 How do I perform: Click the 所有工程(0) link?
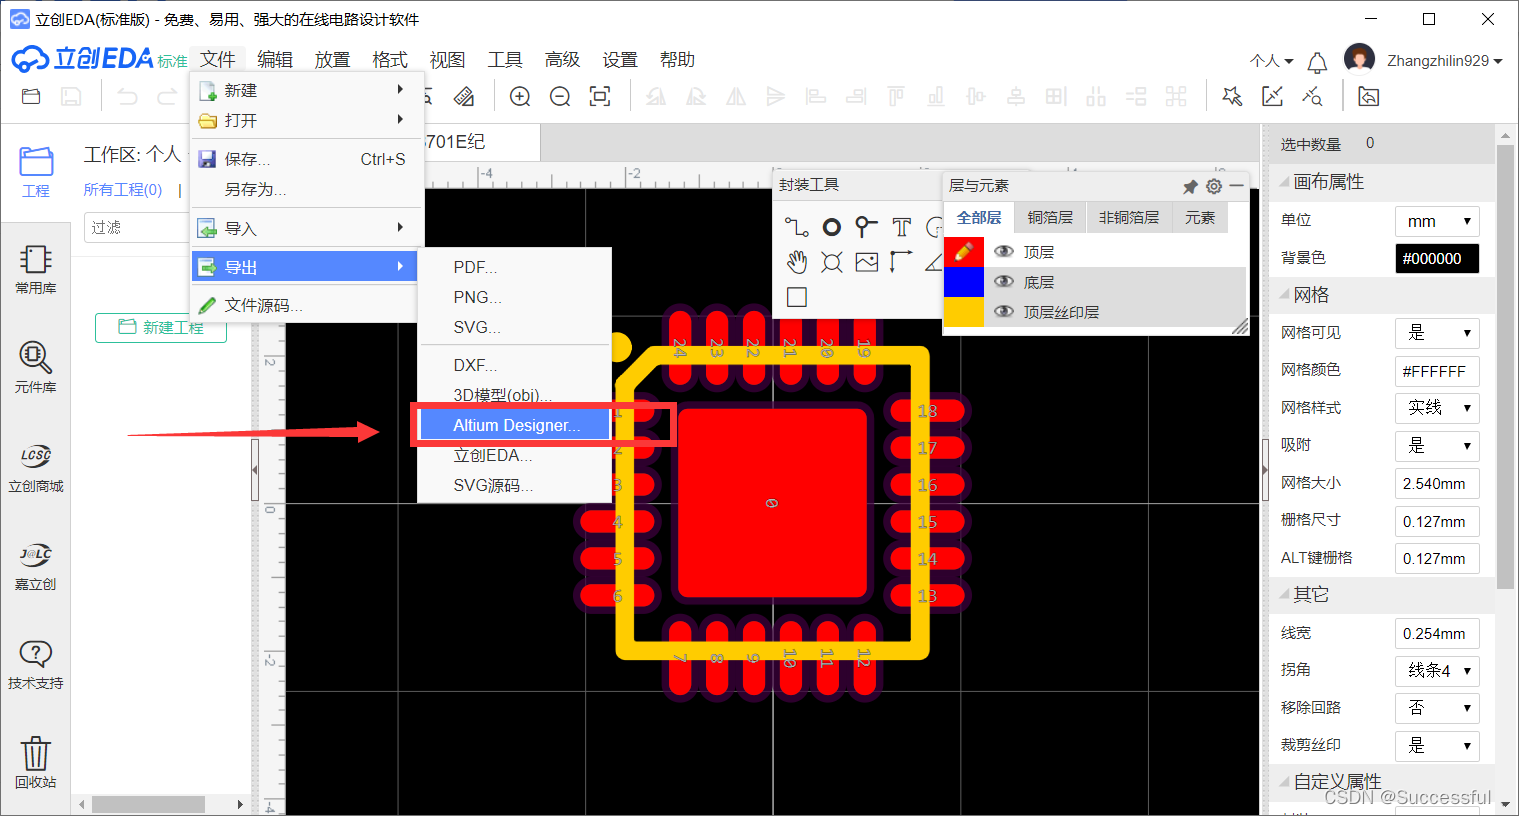tap(123, 190)
